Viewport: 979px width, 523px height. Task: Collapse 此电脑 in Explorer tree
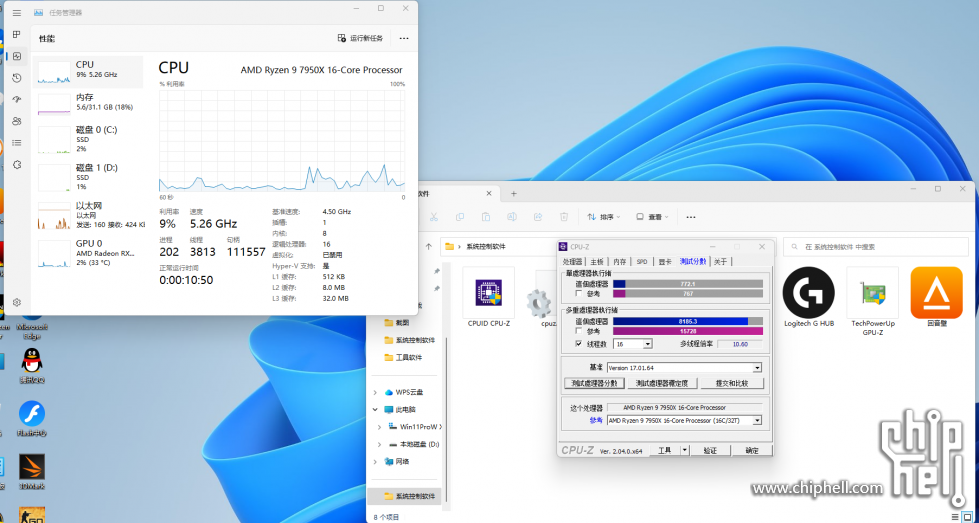(375, 409)
